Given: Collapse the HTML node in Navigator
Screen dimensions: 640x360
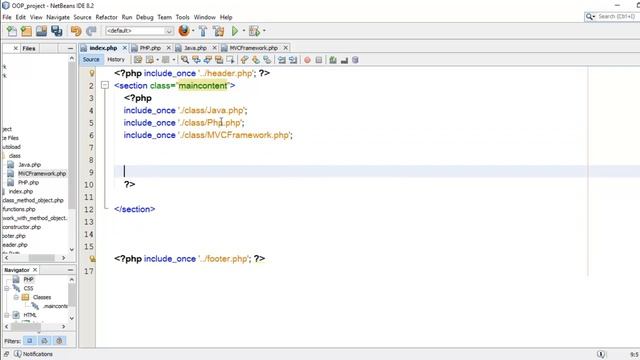Looking at the screenshot, I should [x=7, y=315].
